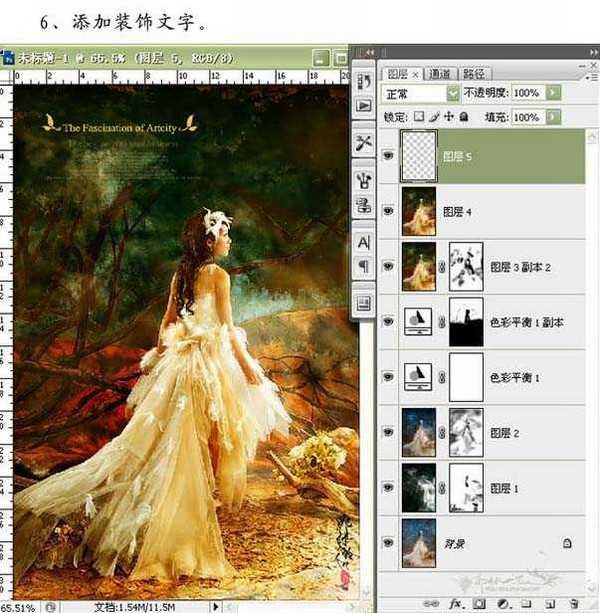Expand the opacity 不透明度 slider arrow
This screenshot has width=600, height=613.
pyautogui.click(x=553, y=93)
